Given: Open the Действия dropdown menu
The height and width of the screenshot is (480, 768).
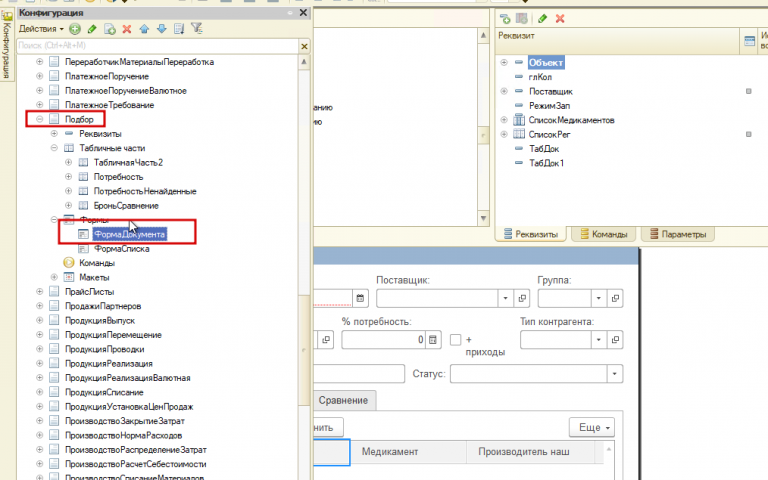Looking at the screenshot, I should (41, 29).
